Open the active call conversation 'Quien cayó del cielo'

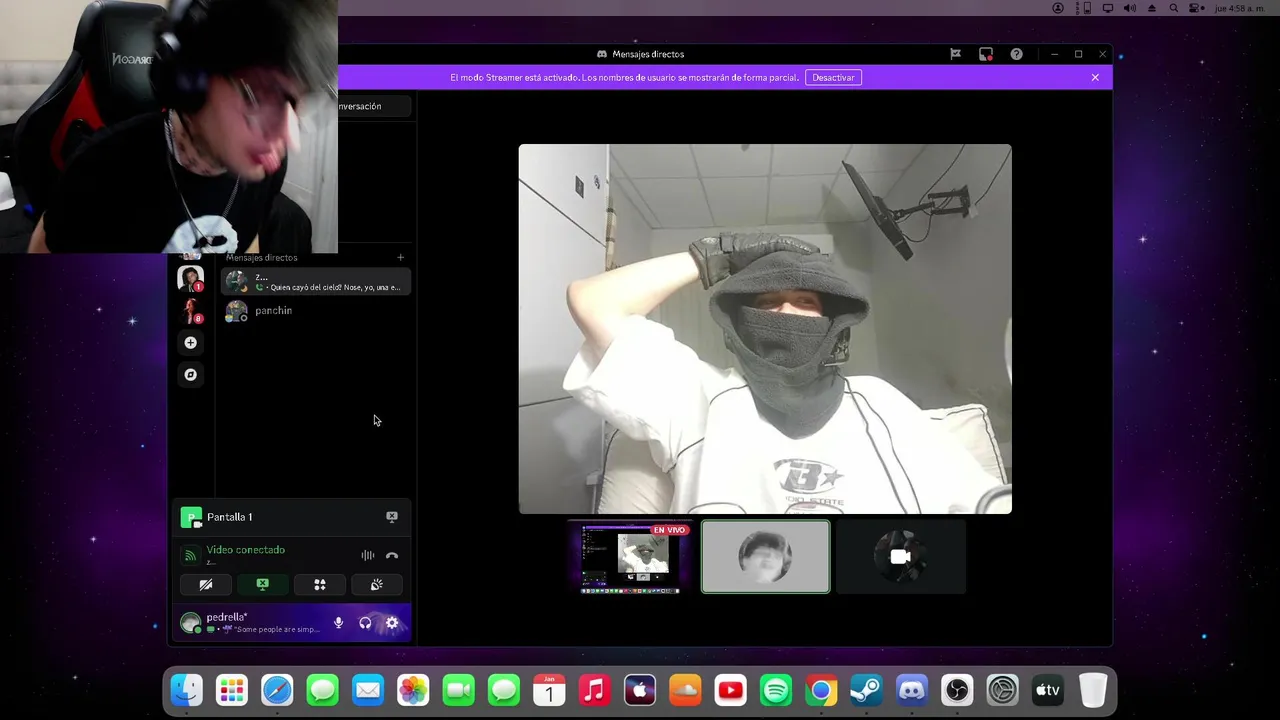tap(316, 282)
